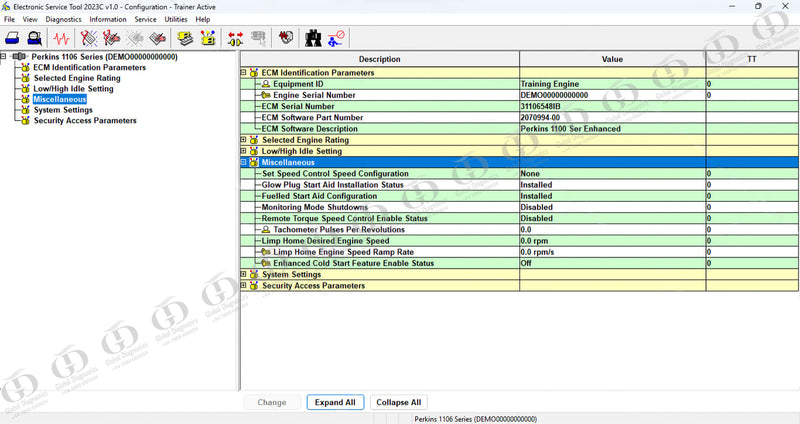Click the Print toolbar icon
Viewport: 800px width, 424px height.
12,38
